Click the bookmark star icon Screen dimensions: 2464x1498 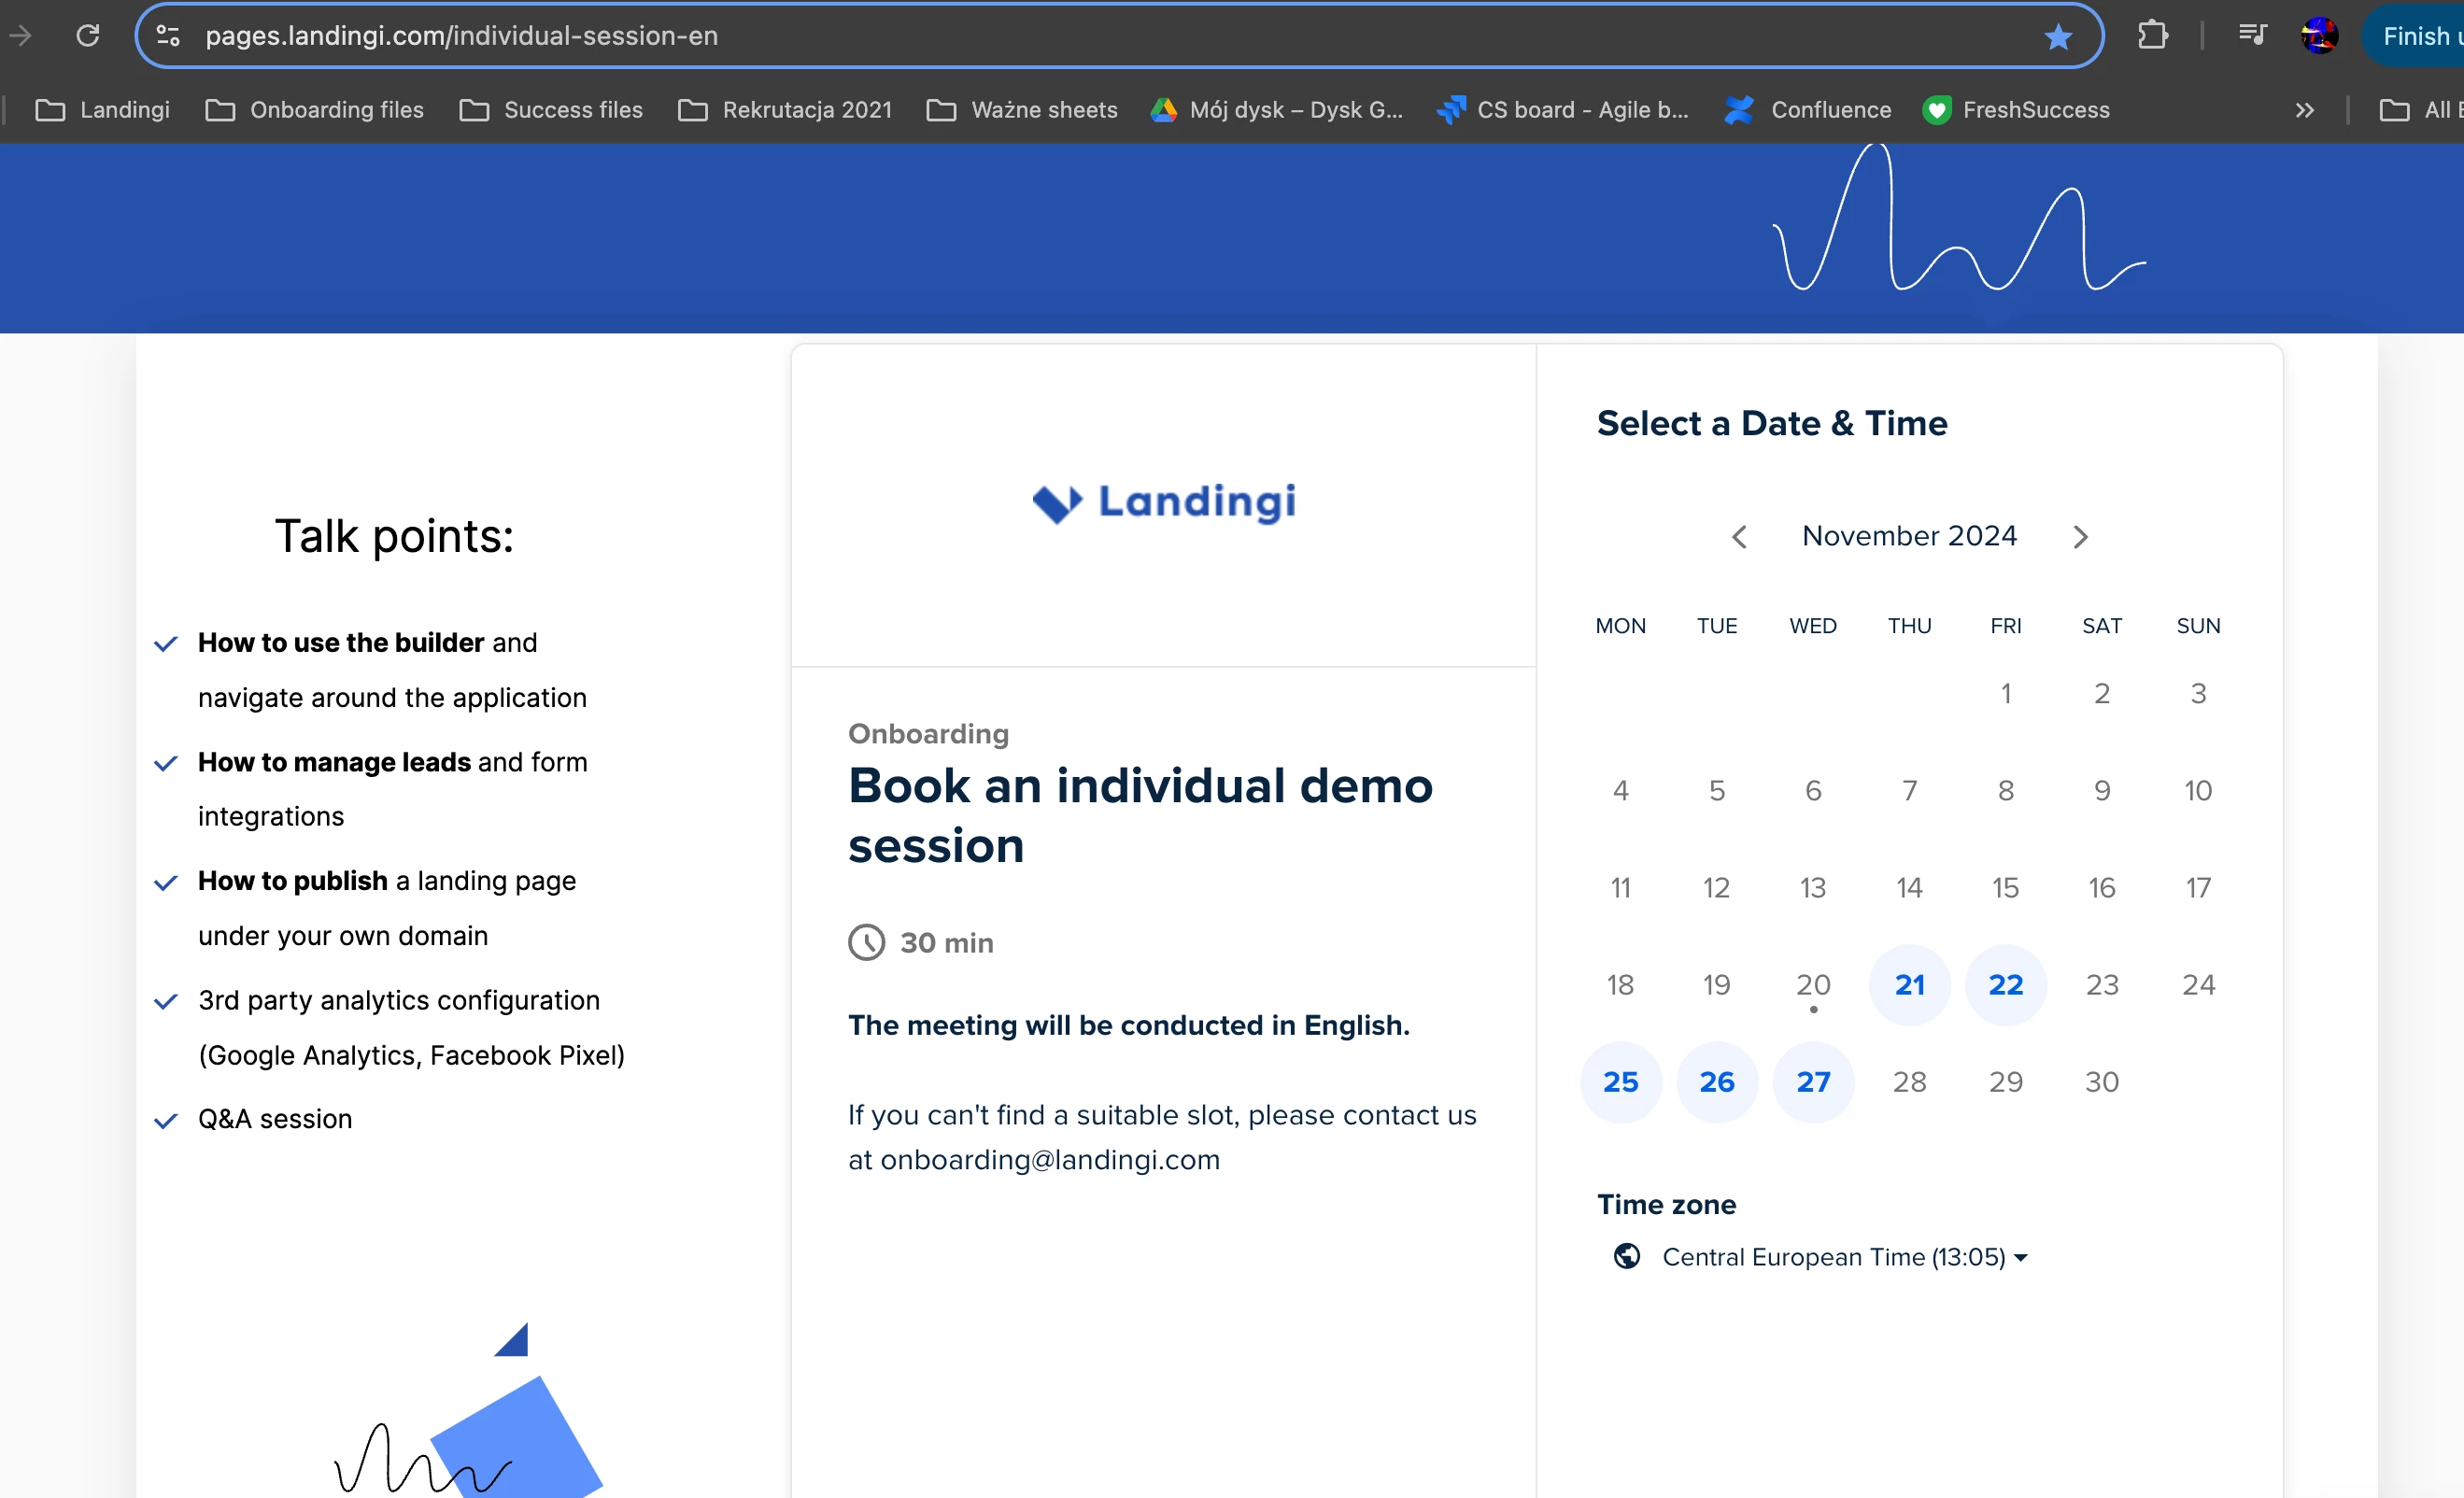(2057, 37)
